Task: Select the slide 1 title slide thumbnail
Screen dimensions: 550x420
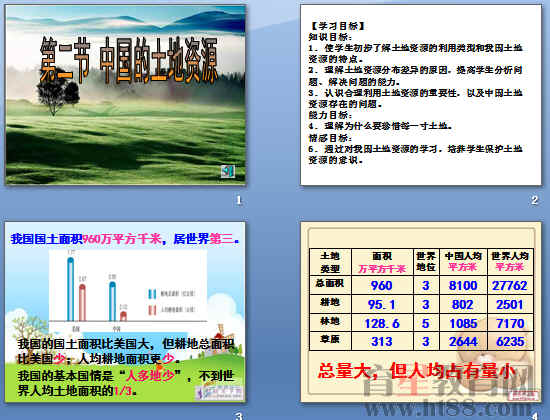Action: pyautogui.click(x=125, y=95)
